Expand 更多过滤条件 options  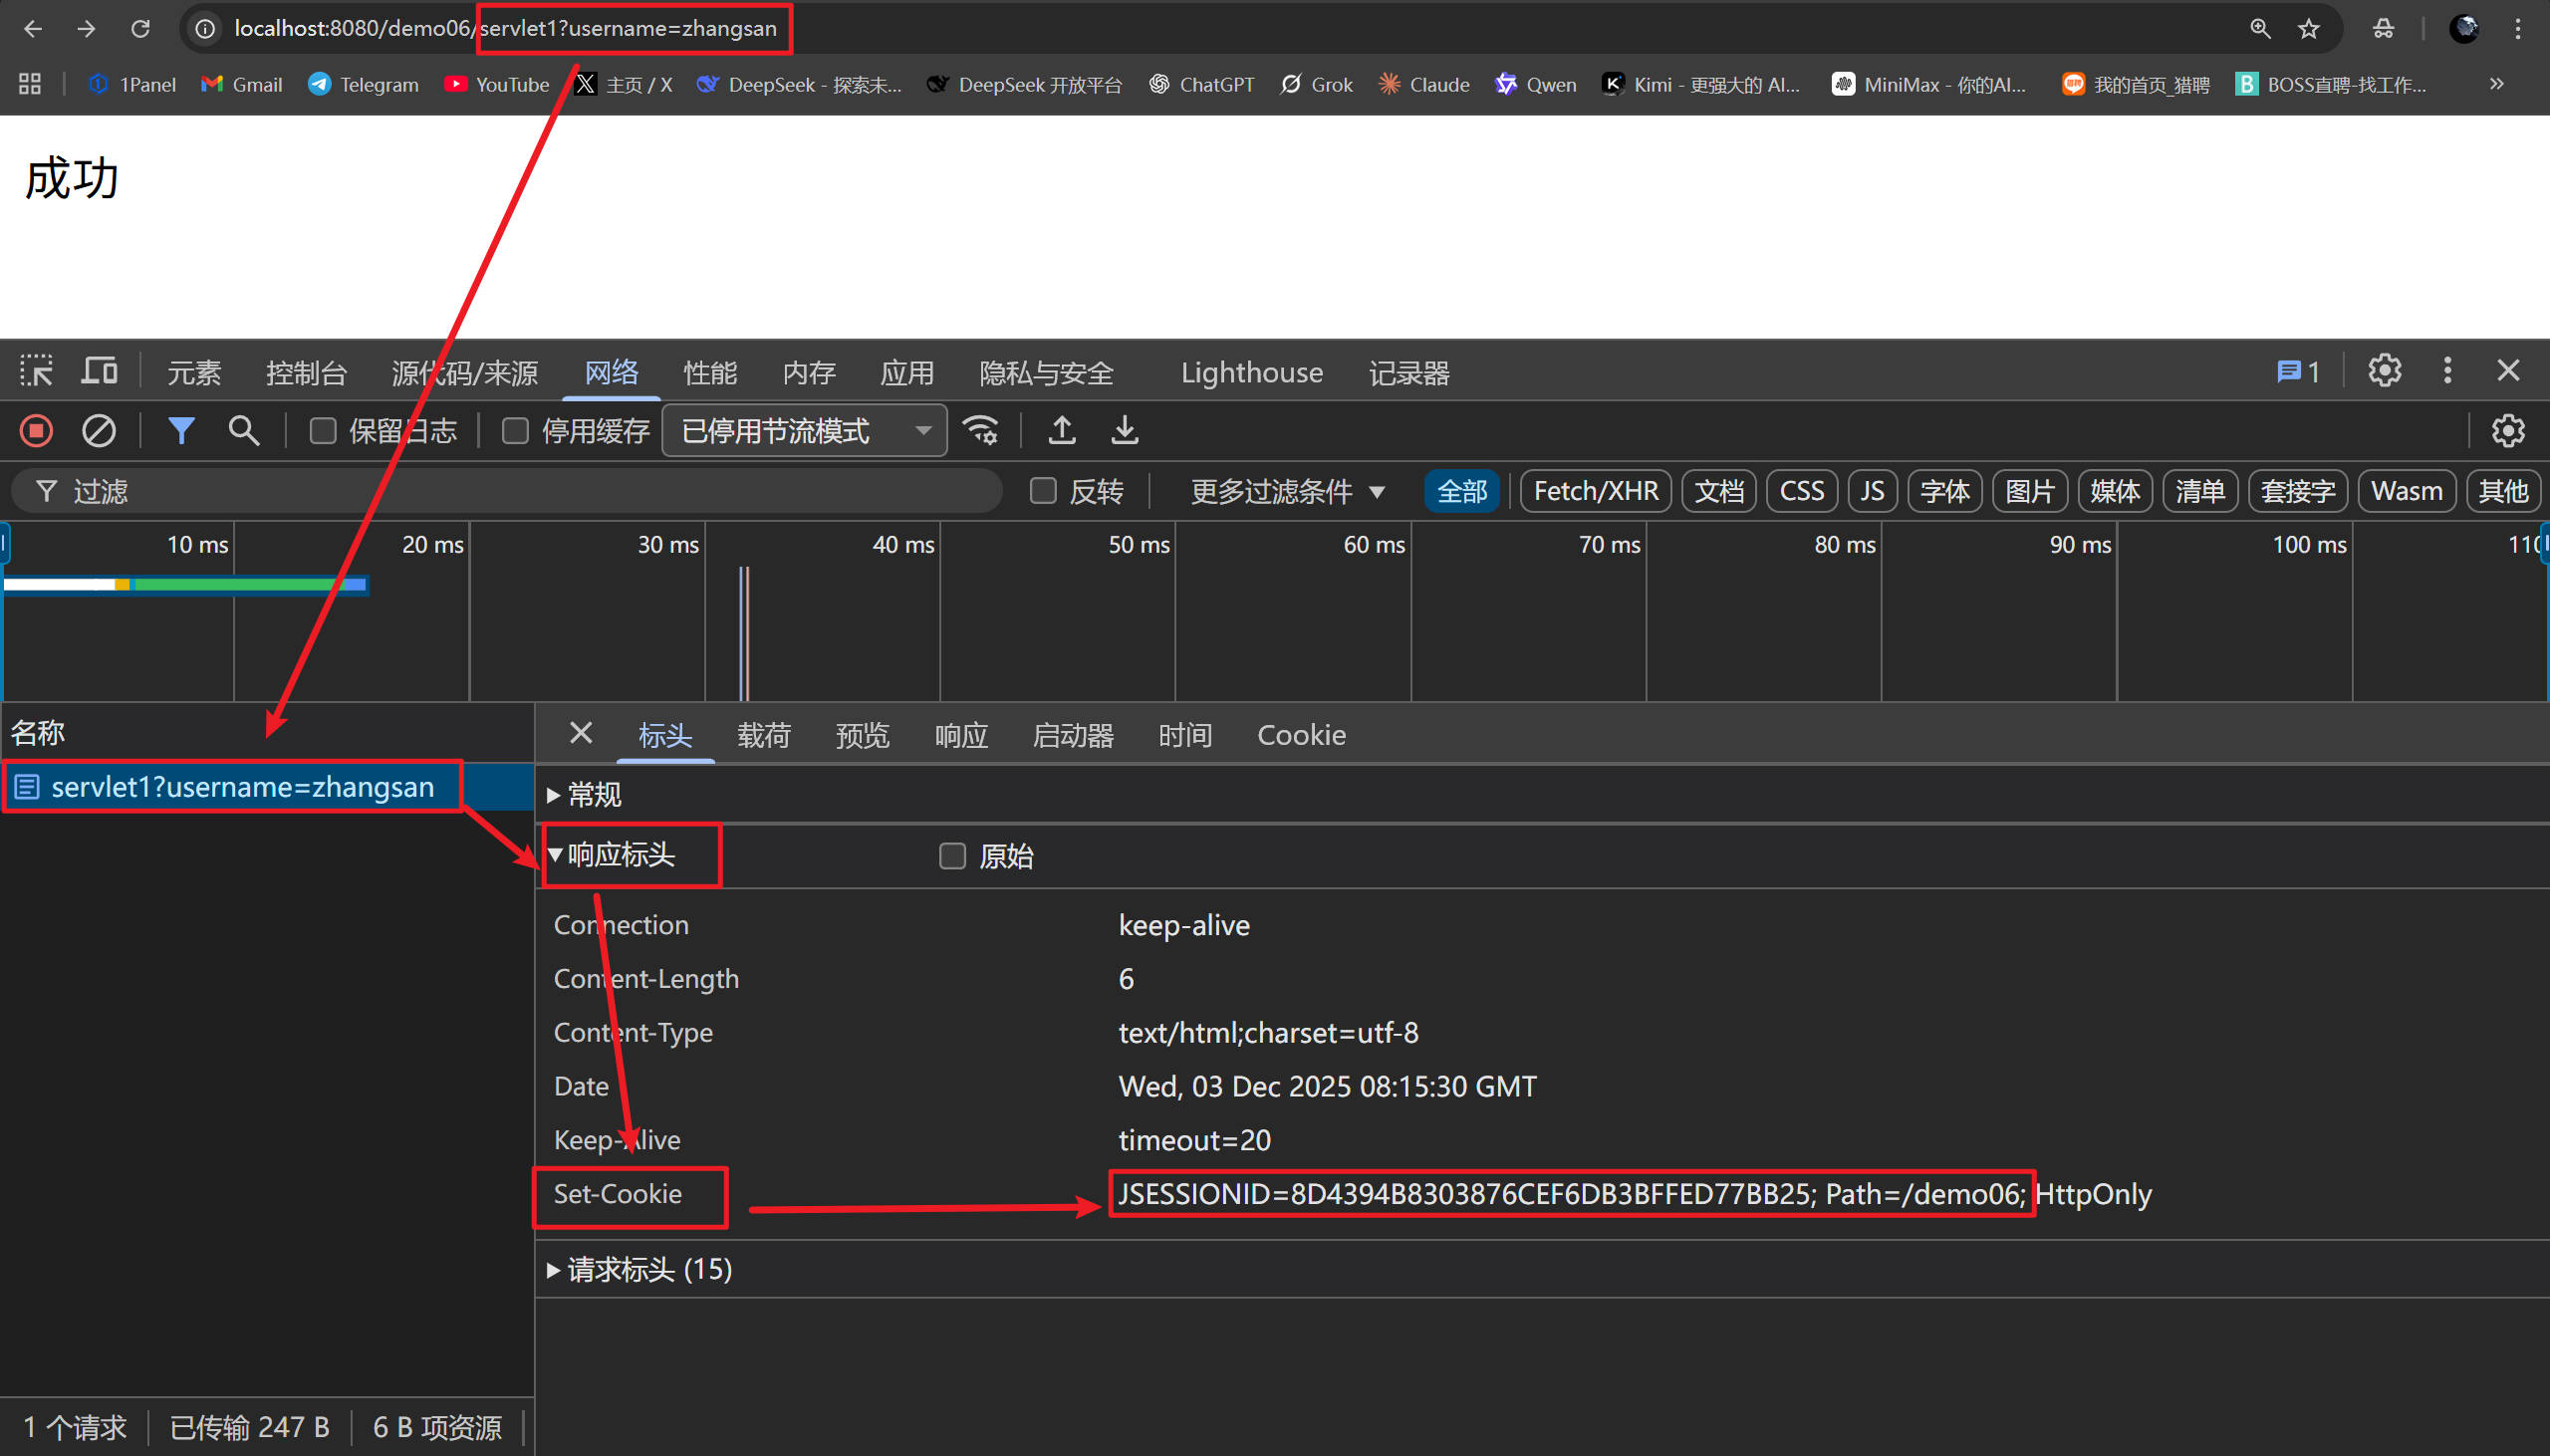point(1283,491)
